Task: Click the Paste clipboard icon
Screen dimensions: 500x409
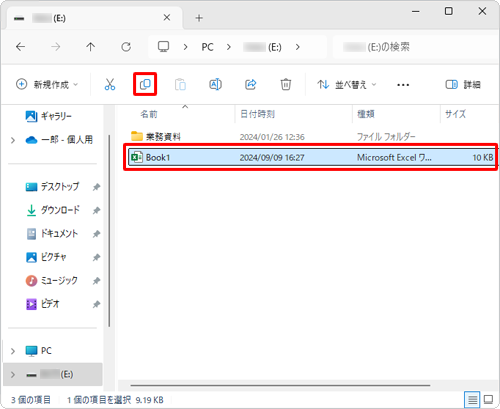Action: (180, 84)
